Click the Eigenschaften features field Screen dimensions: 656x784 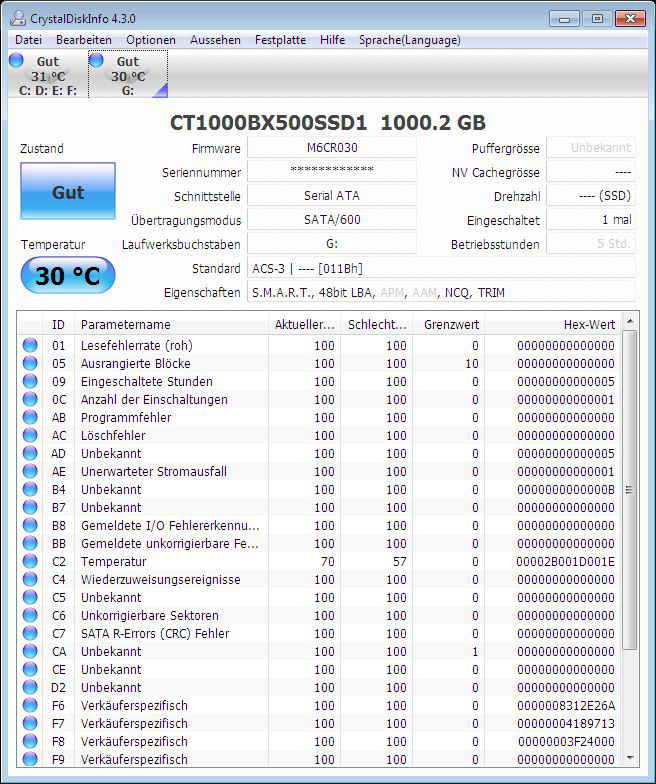(442, 292)
